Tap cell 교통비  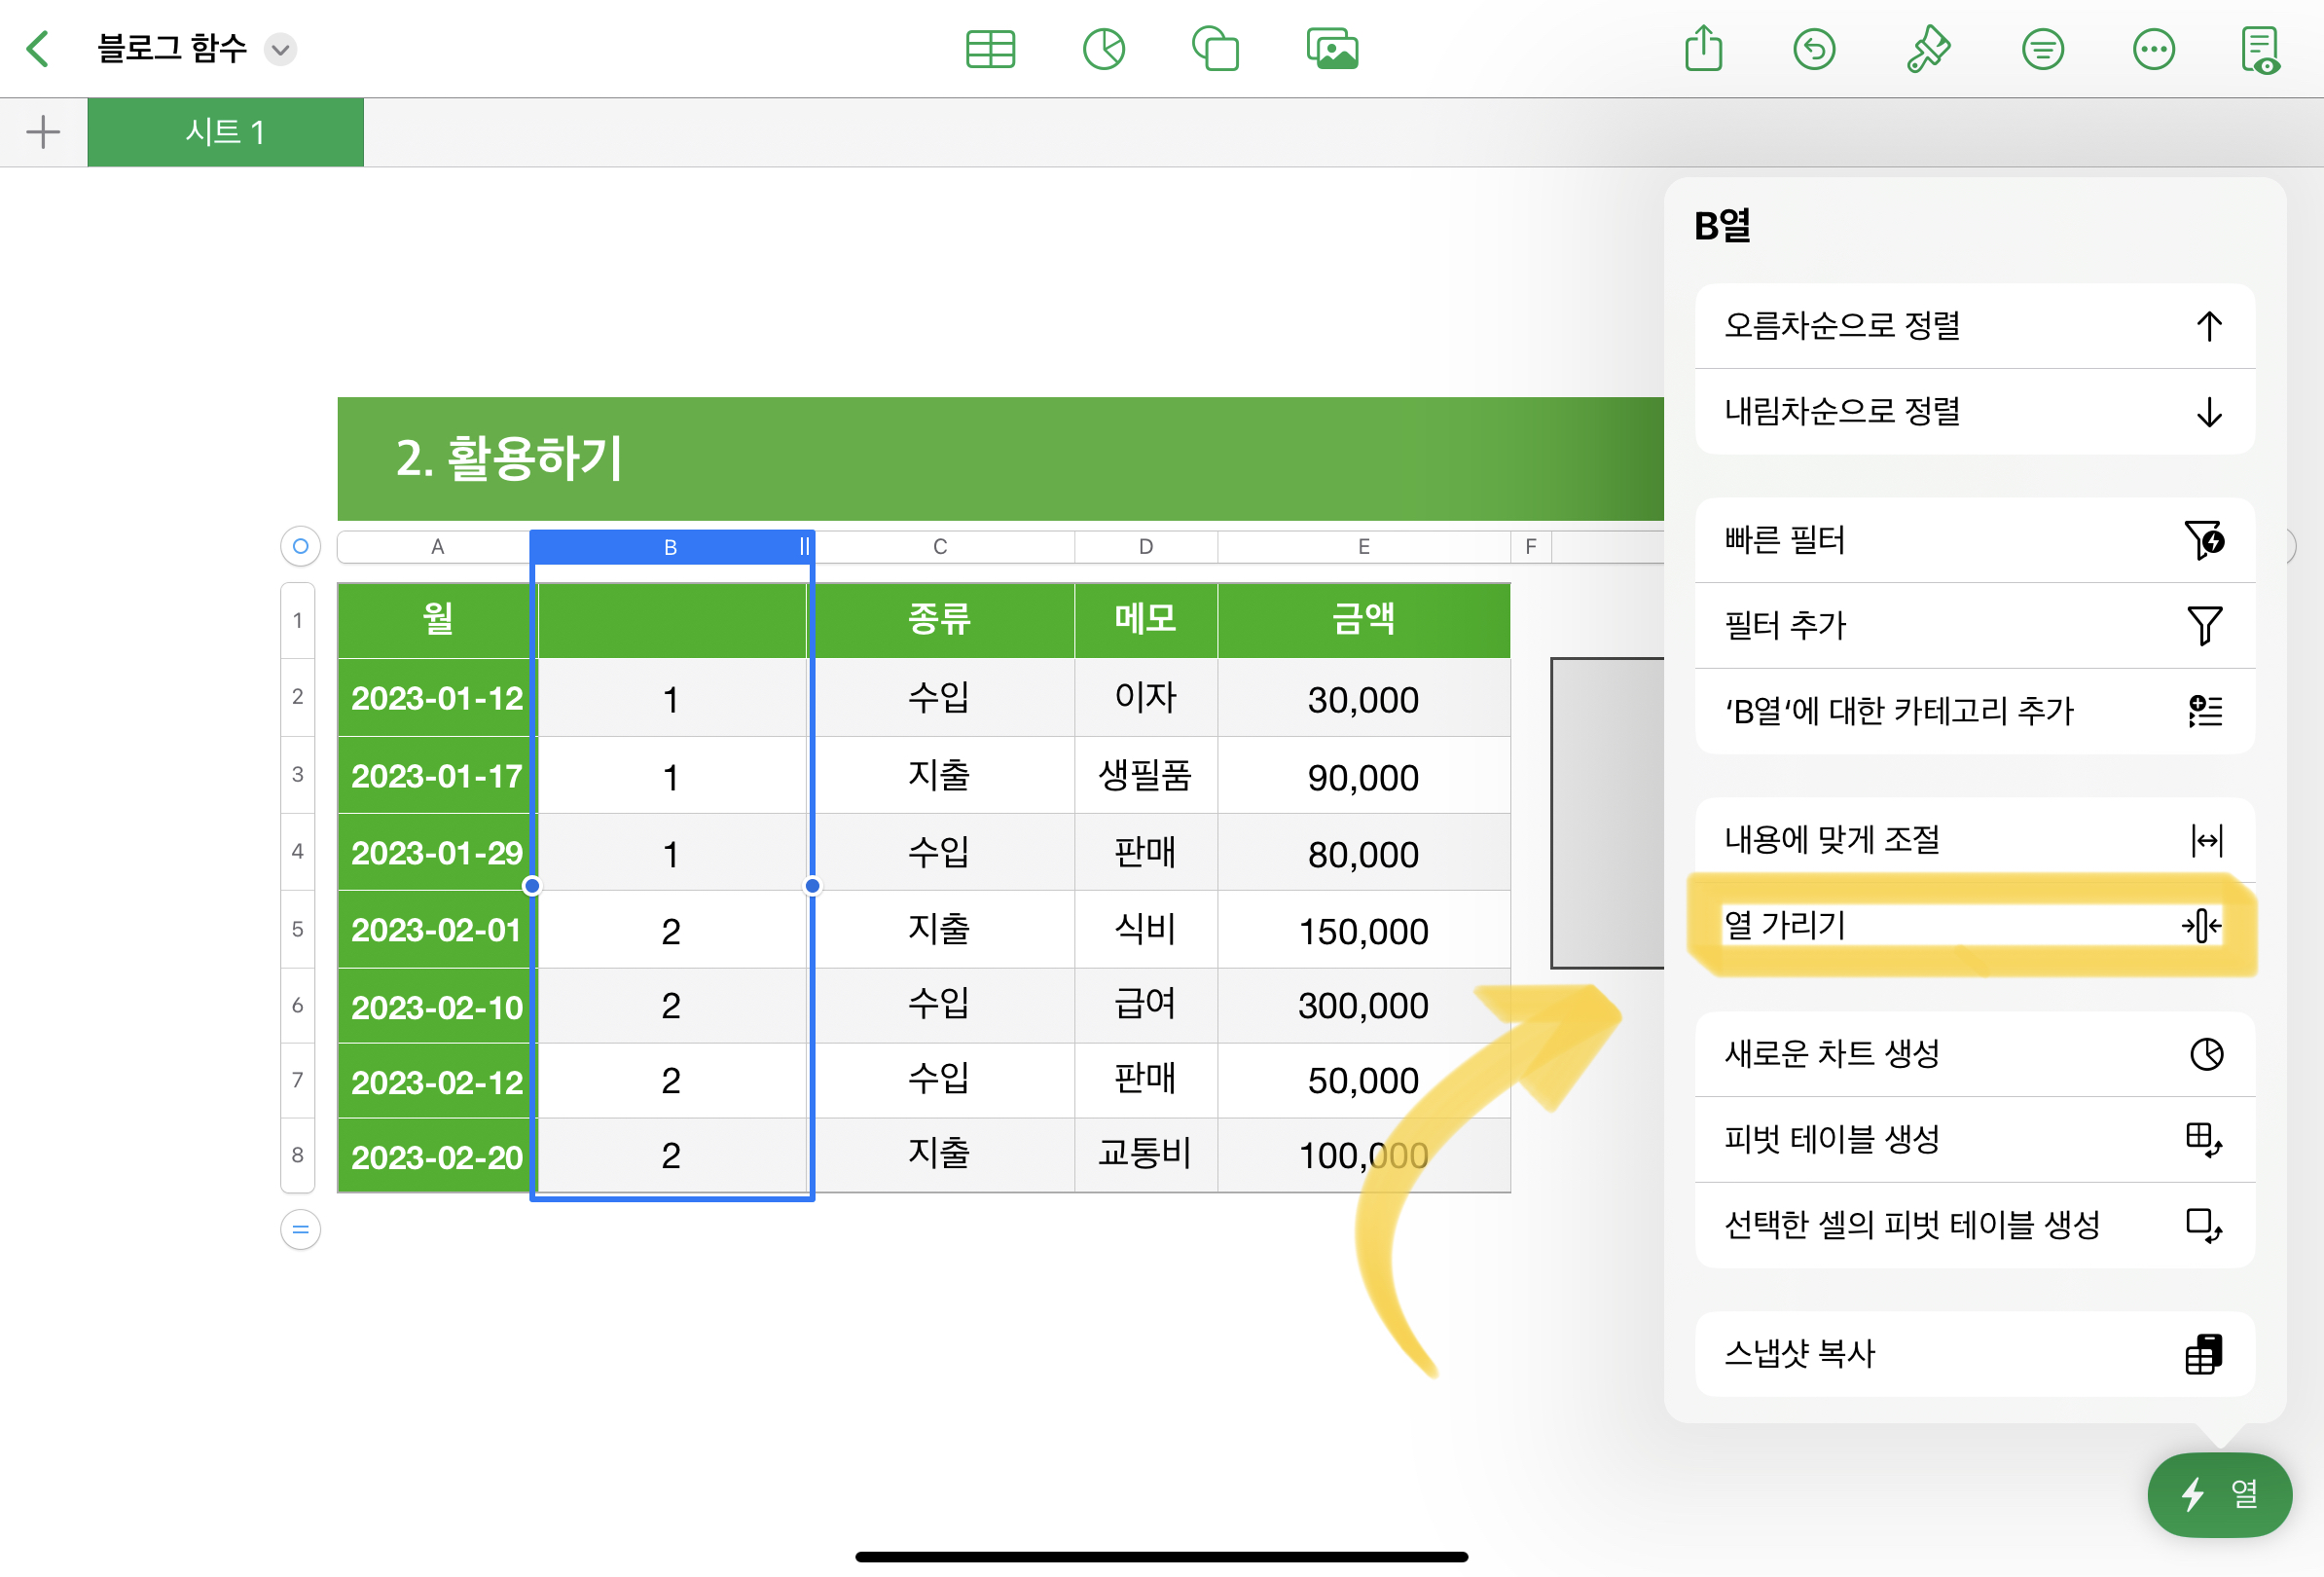click(1146, 1155)
